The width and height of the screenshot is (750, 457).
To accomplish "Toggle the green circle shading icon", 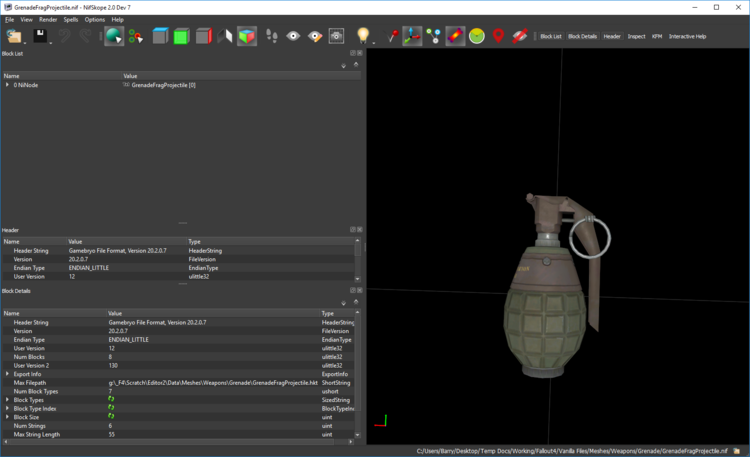I will click(x=477, y=36).
